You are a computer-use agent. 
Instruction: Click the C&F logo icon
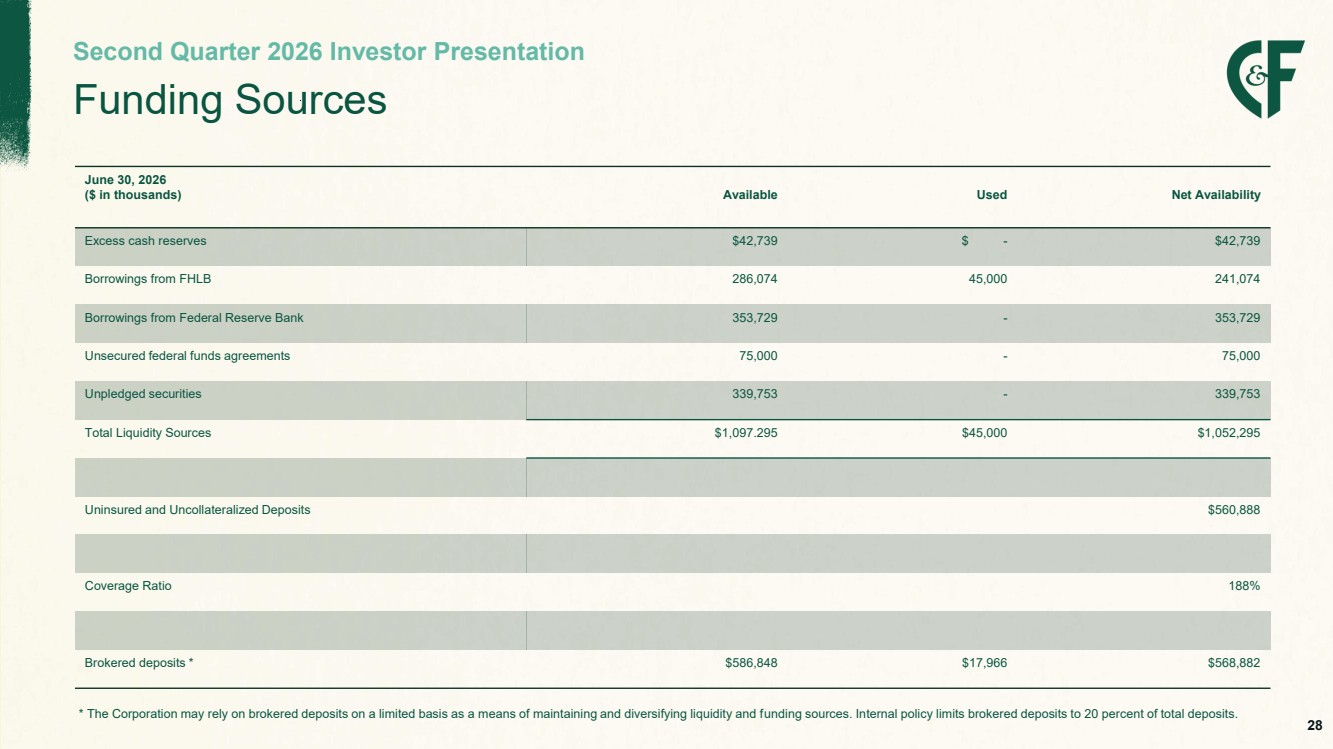tap(1265, 79)
